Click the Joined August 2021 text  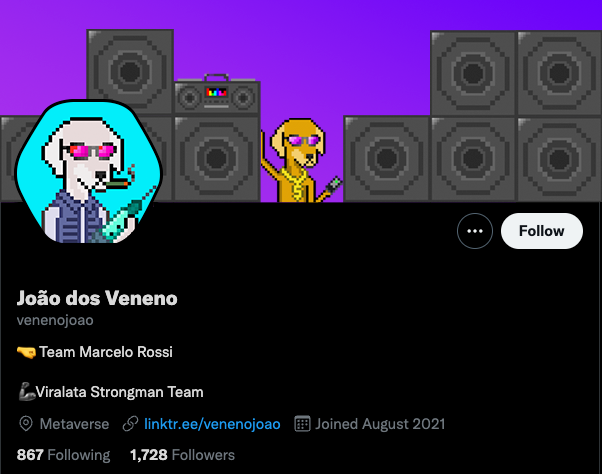point(380,424)
